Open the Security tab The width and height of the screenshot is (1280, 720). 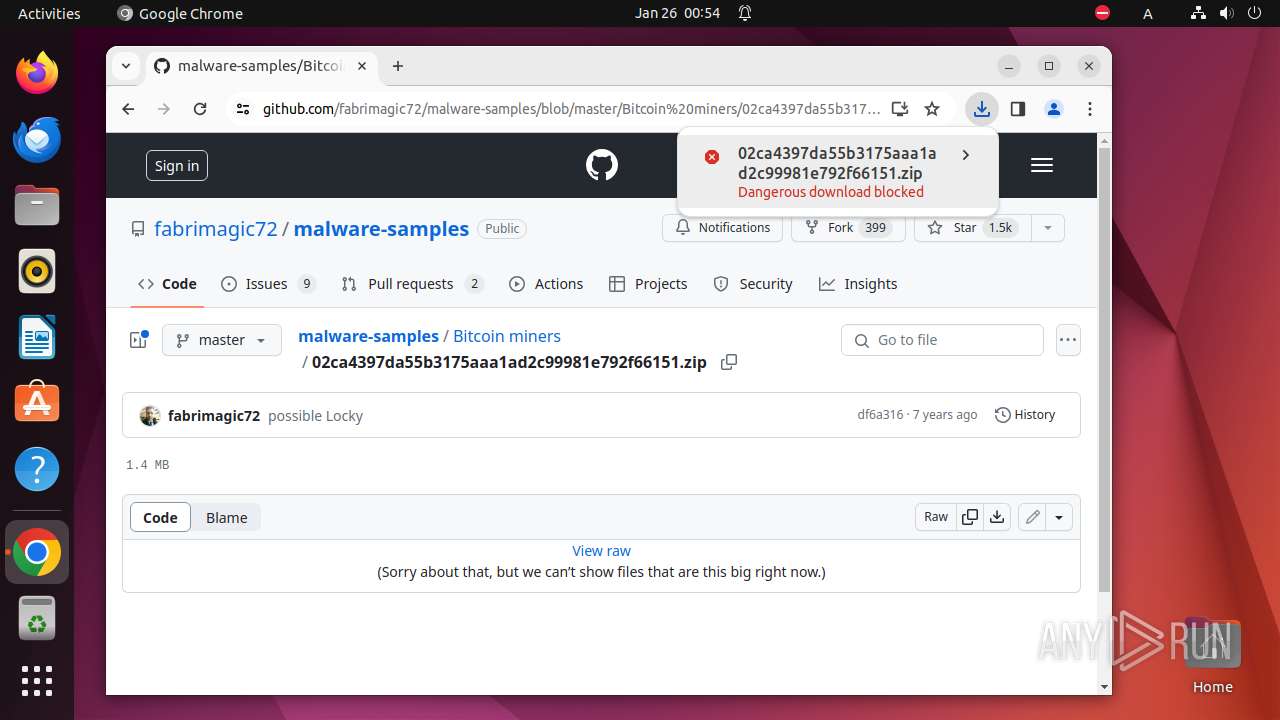tap(753, 284)
